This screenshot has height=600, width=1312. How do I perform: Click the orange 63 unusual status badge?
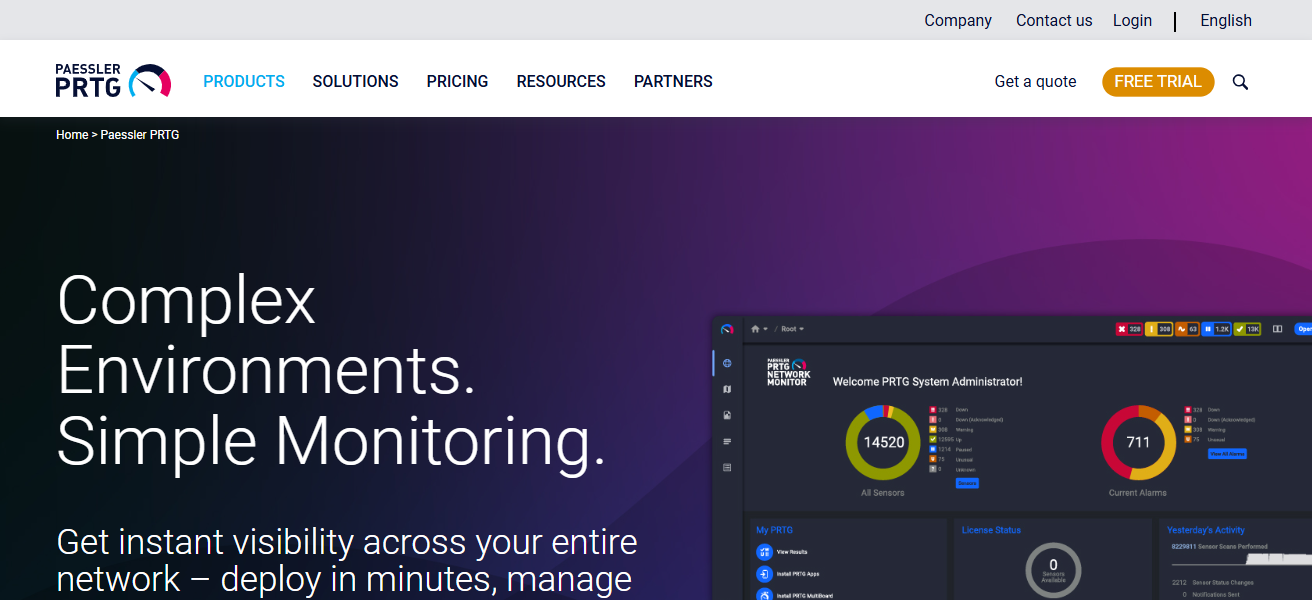click(1188, 329)
